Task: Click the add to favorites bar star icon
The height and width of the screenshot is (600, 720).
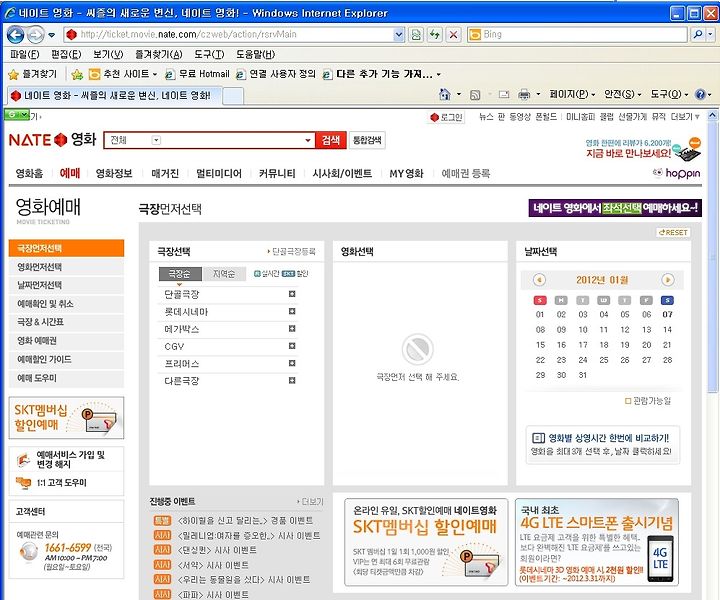Action: tap(77, 74)
